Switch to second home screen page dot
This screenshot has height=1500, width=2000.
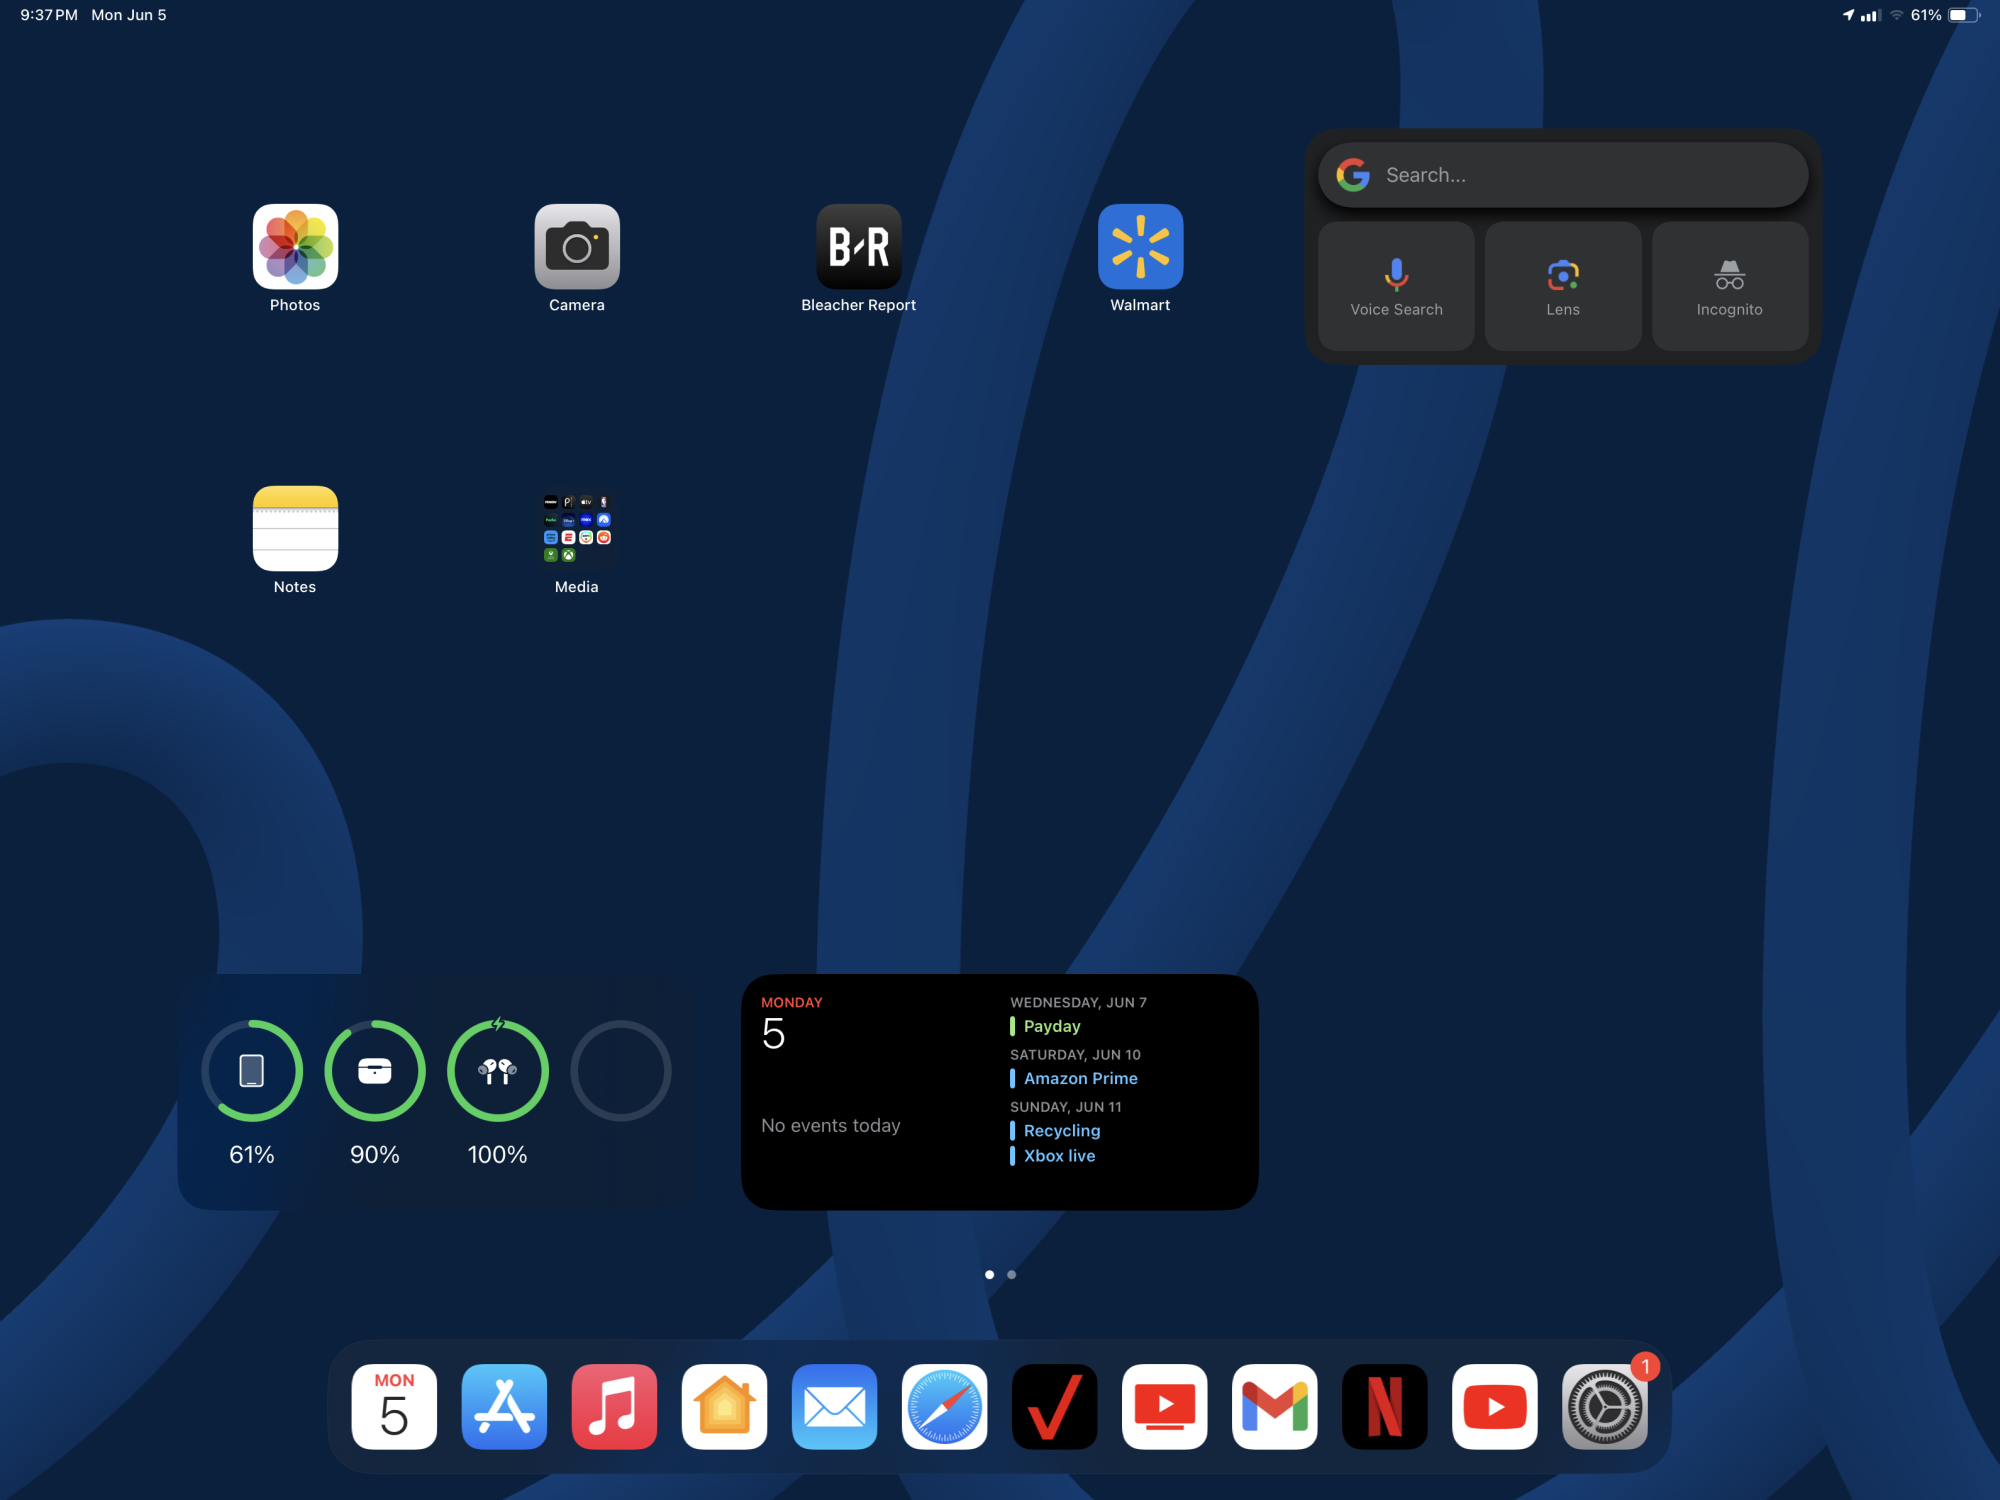[x=1012, y=1275]
